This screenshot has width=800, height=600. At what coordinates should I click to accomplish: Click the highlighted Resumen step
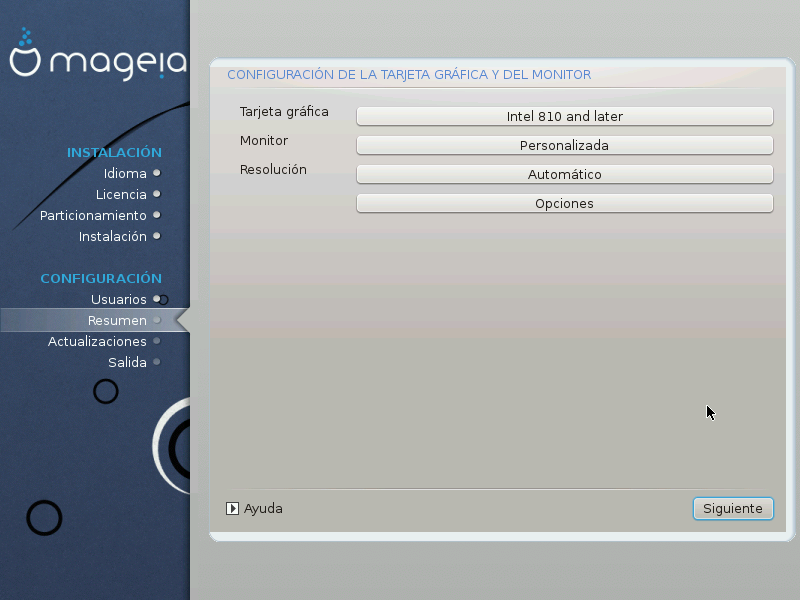coord(95,320)
